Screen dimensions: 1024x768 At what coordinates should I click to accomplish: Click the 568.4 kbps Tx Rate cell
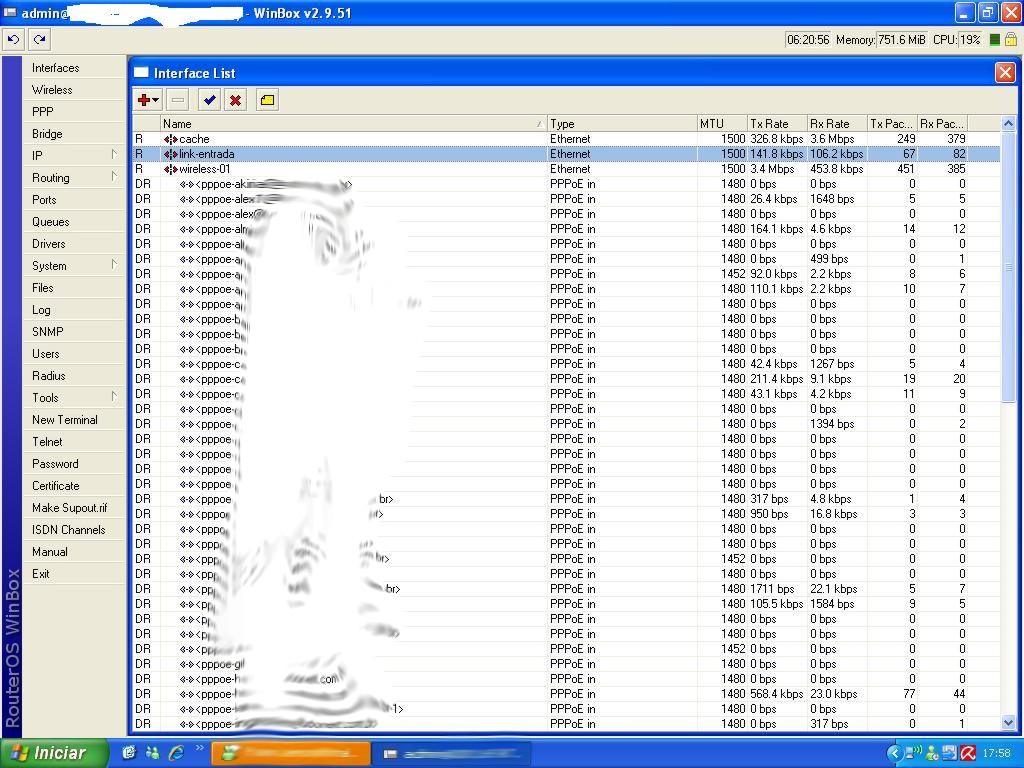click(776, 694)
